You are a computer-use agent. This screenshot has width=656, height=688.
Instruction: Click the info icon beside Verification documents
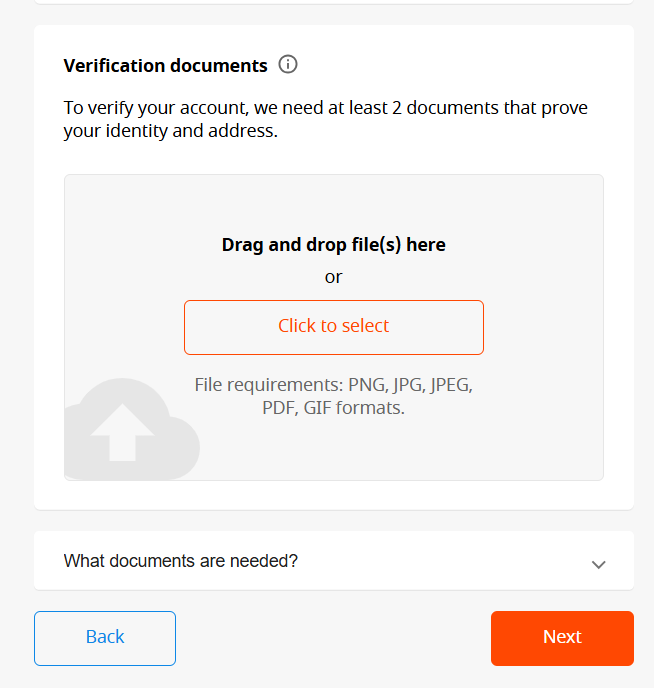point(288,65)
